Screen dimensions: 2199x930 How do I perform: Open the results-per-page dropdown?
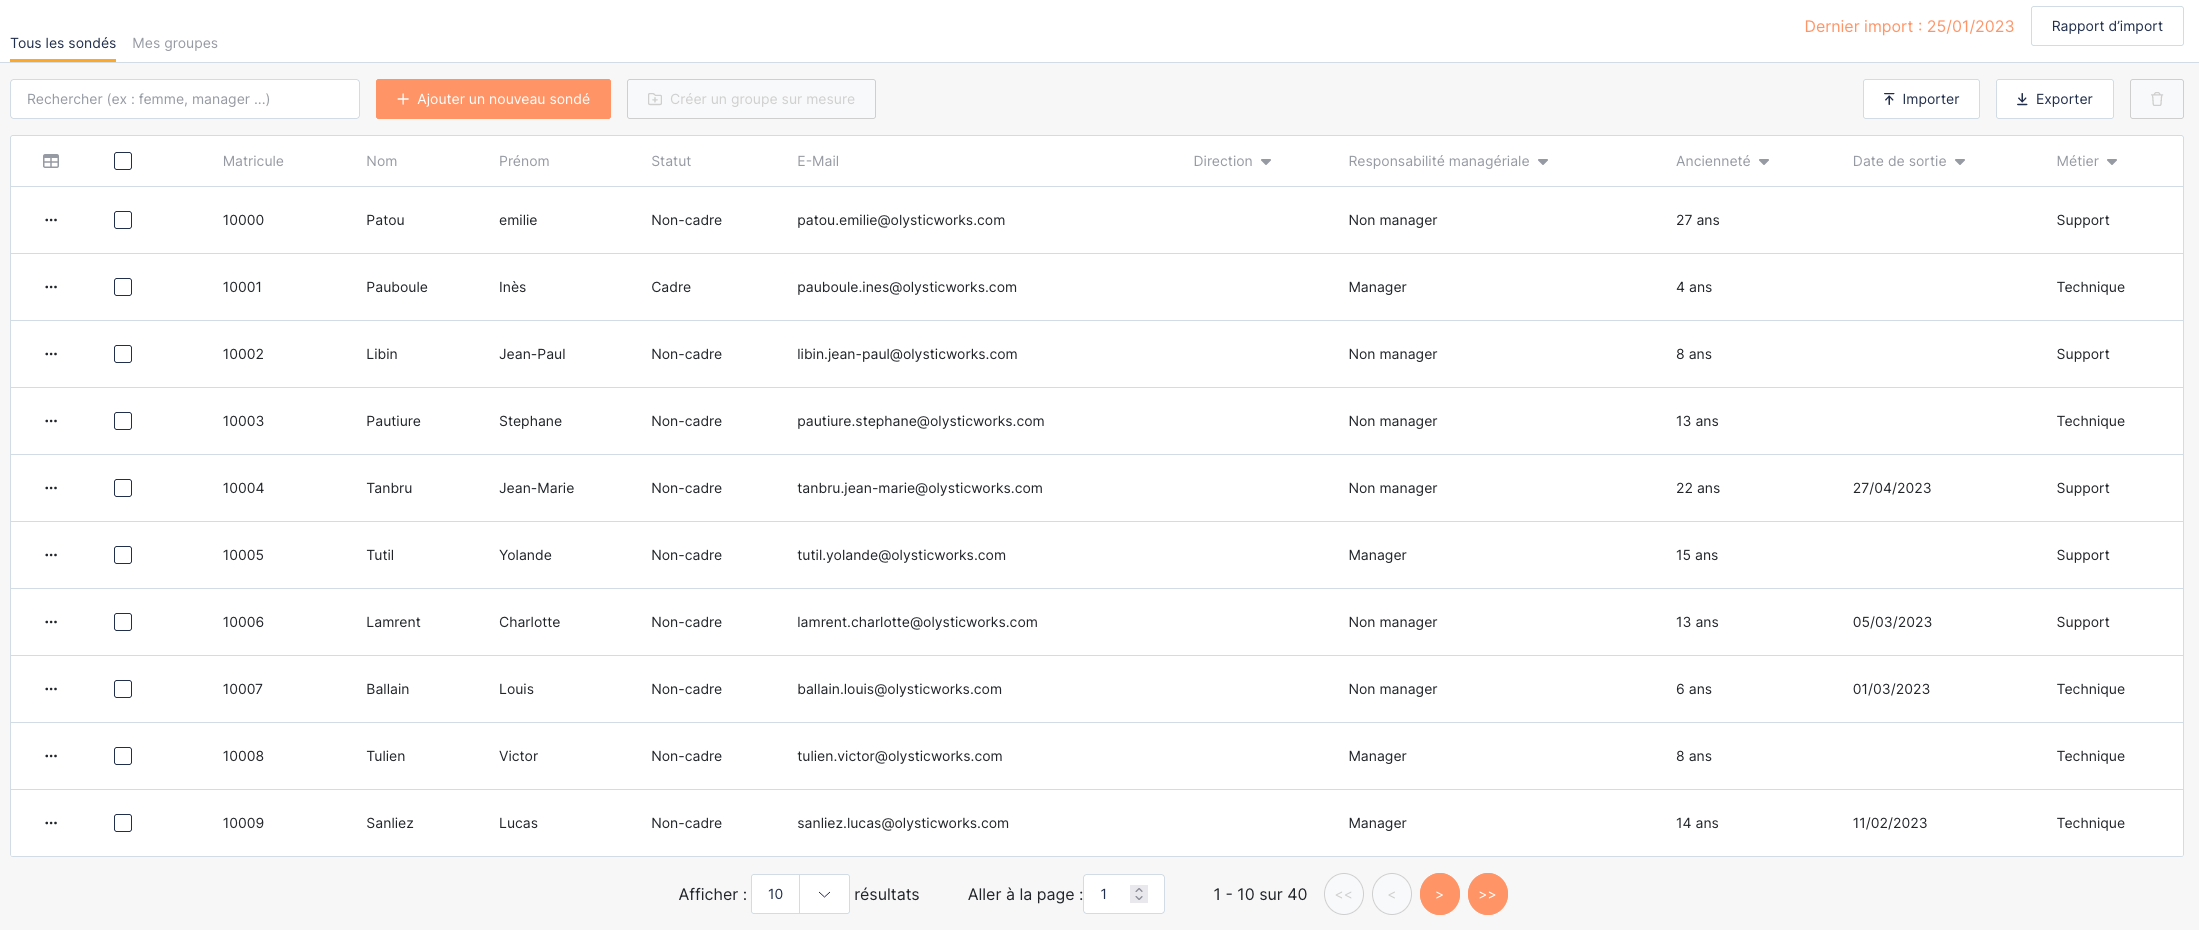click(x=824, y=894)
